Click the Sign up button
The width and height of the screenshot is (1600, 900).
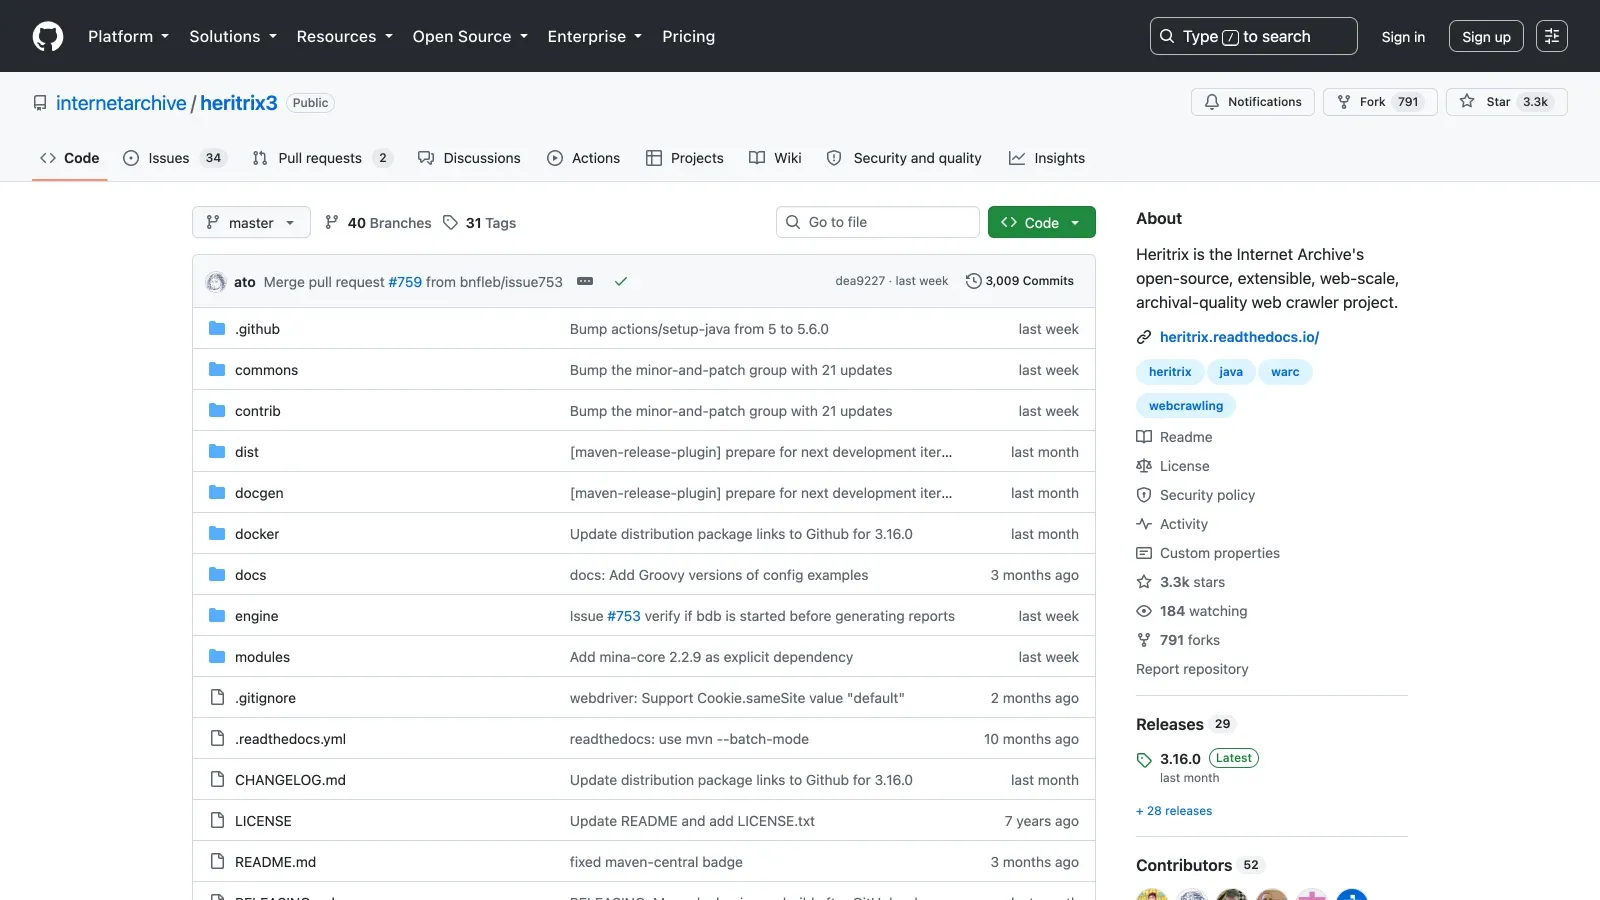tap(1486, 37)
